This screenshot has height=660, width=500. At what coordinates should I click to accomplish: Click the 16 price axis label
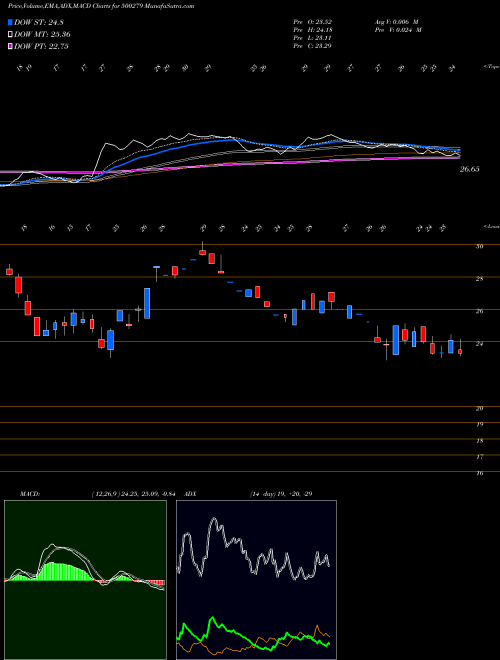pyautogui.click(x=479, y=474)
